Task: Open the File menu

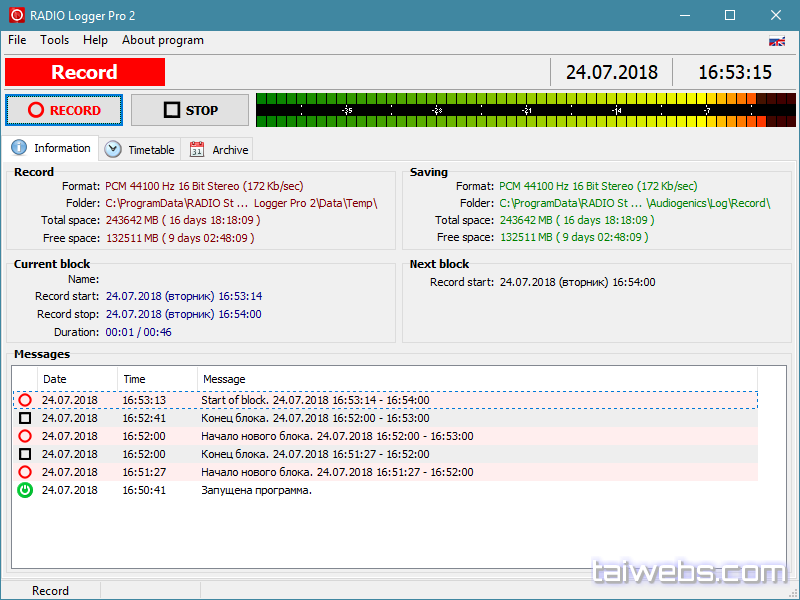Action: click(x=17, y=40)
